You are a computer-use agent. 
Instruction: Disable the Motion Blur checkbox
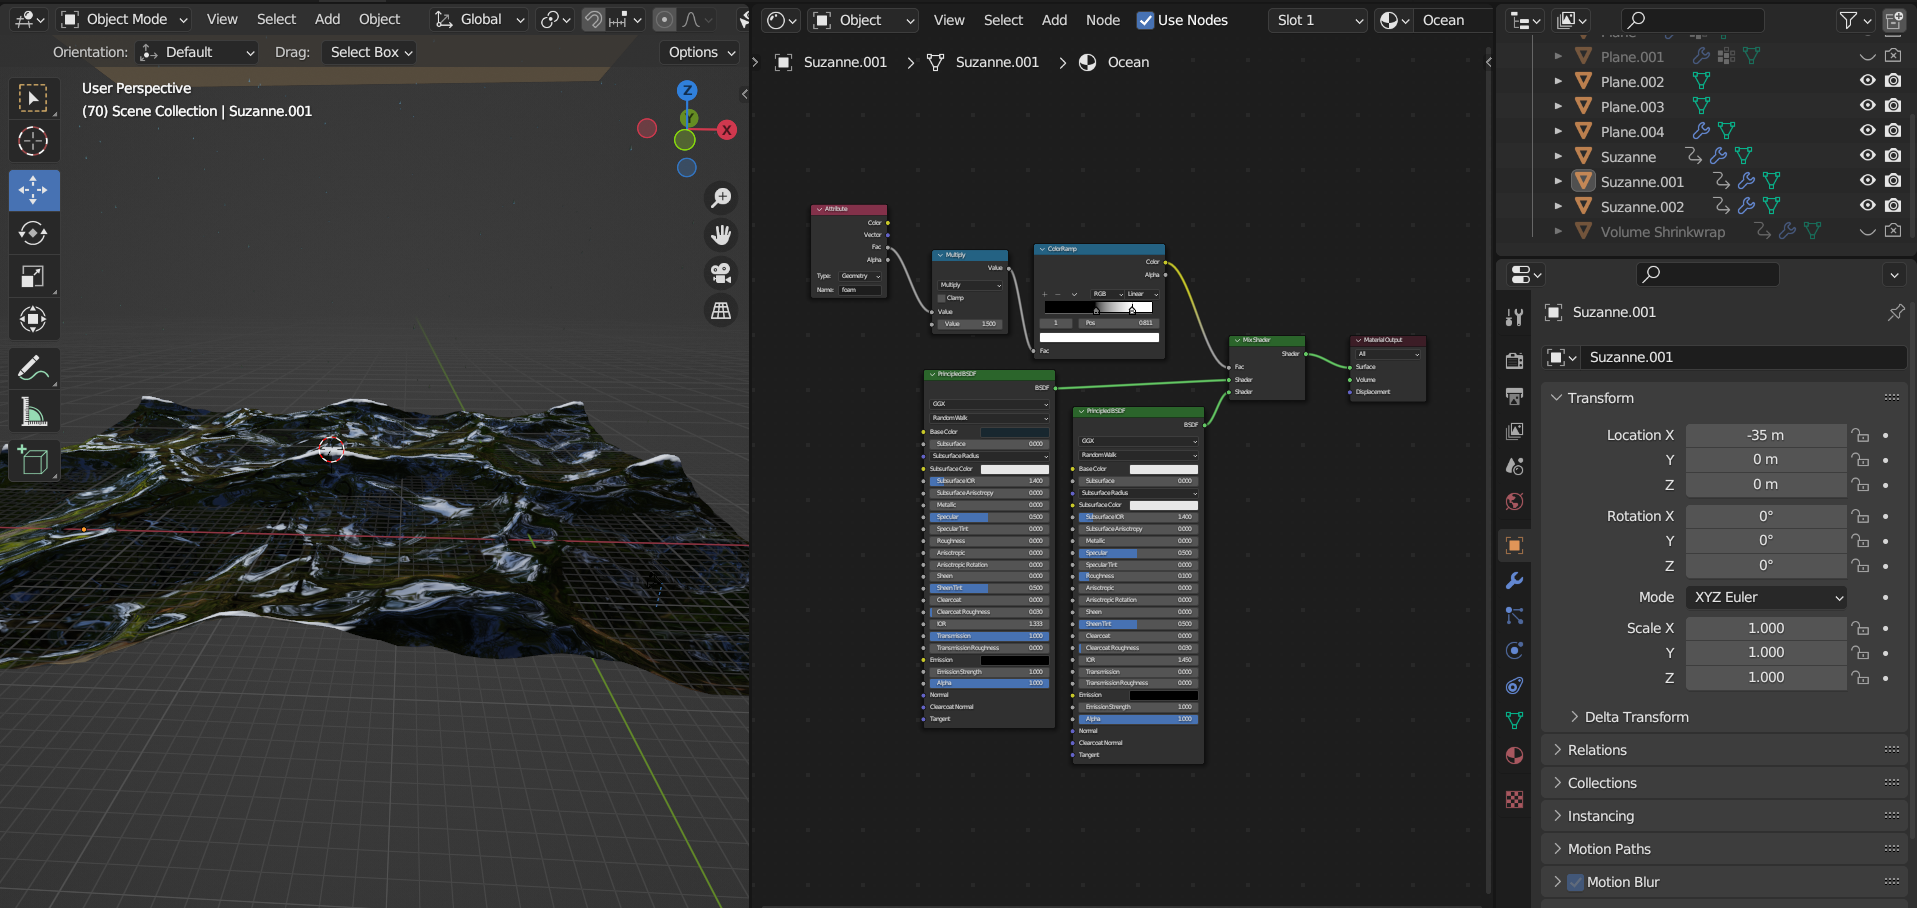[1576, 882]
